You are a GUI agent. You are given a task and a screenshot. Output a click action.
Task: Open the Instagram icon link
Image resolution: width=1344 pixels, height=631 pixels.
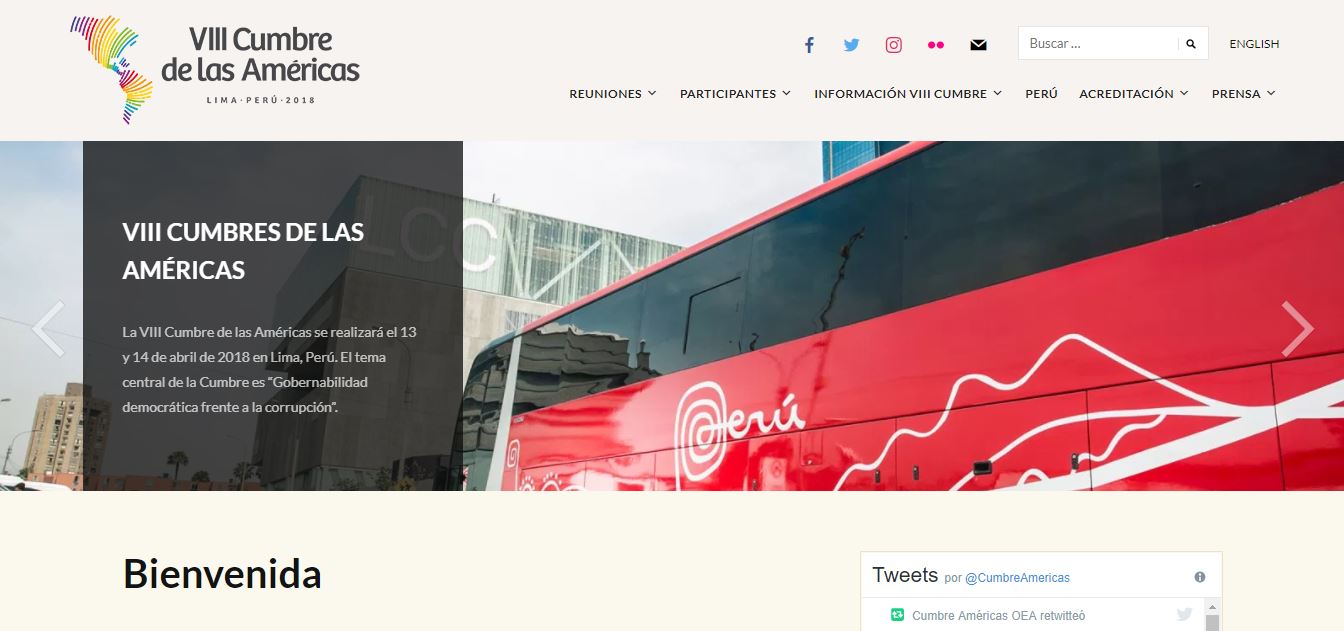pyautogui.click(x=894, y=44)
